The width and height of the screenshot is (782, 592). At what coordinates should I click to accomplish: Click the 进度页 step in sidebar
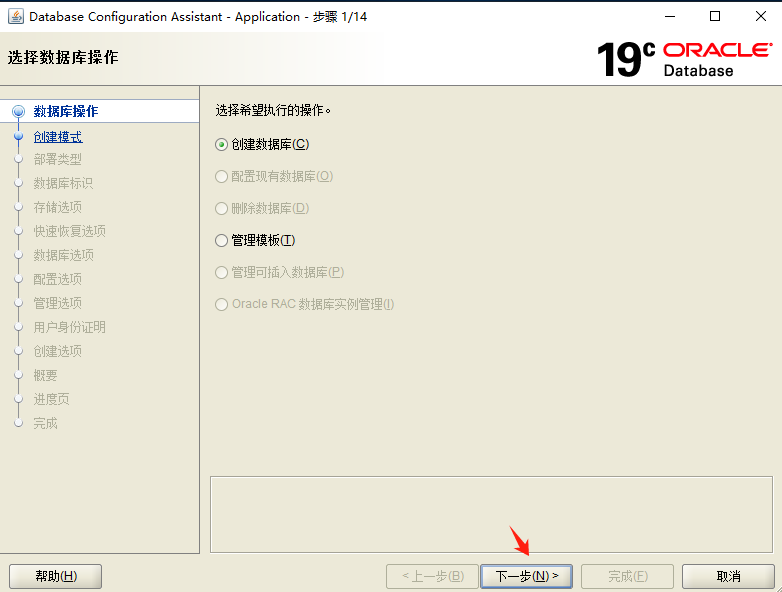click(x=51, y=399)
